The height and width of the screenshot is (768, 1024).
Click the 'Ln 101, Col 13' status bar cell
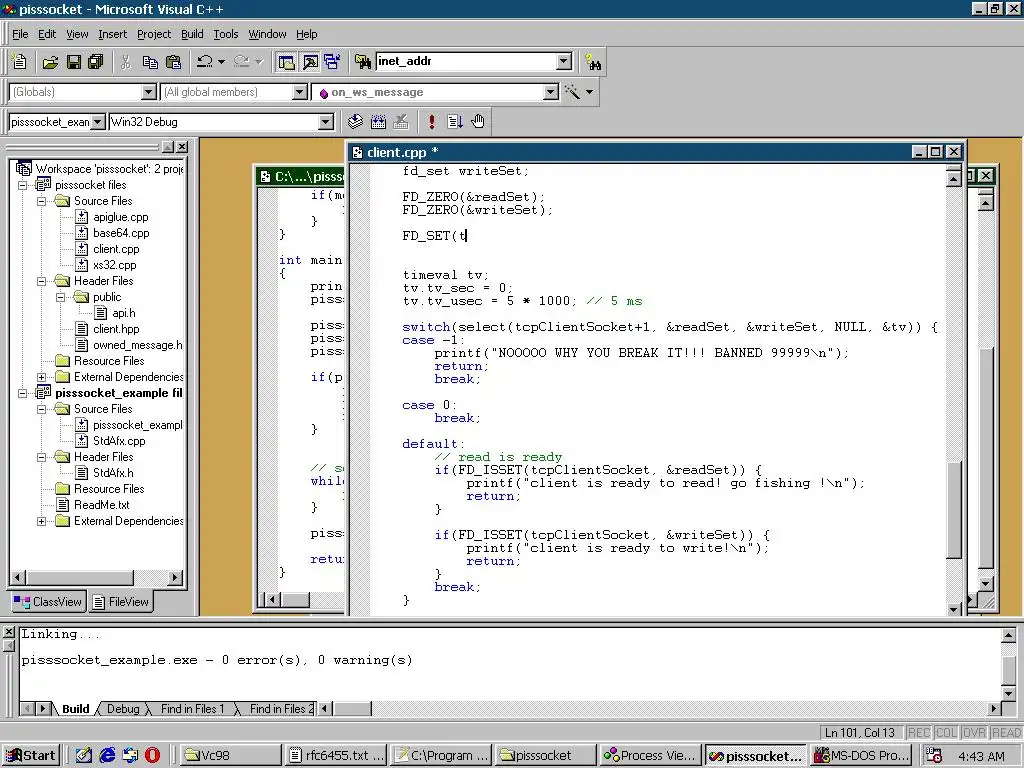(860, 733)
